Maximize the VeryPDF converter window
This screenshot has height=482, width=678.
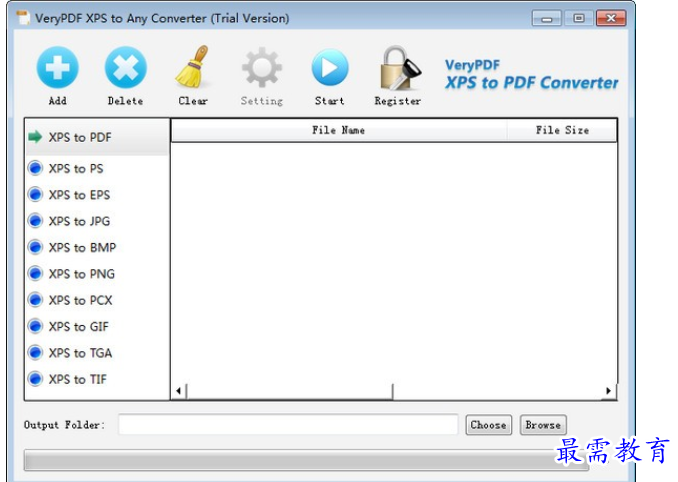click(x=579, y=18)
